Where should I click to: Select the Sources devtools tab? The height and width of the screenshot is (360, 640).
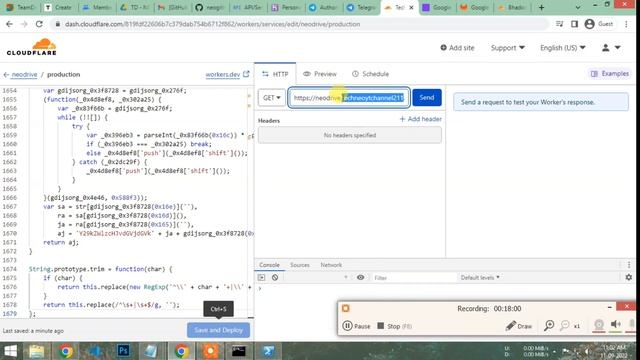[x=300, y=265]
